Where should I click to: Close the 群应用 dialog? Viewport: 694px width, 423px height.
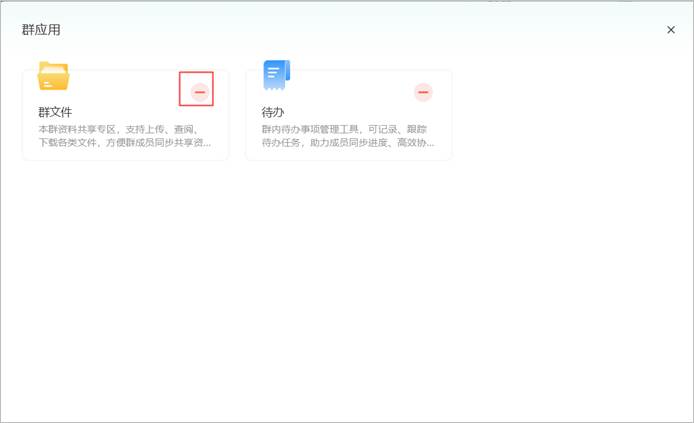tap(671, 30)
